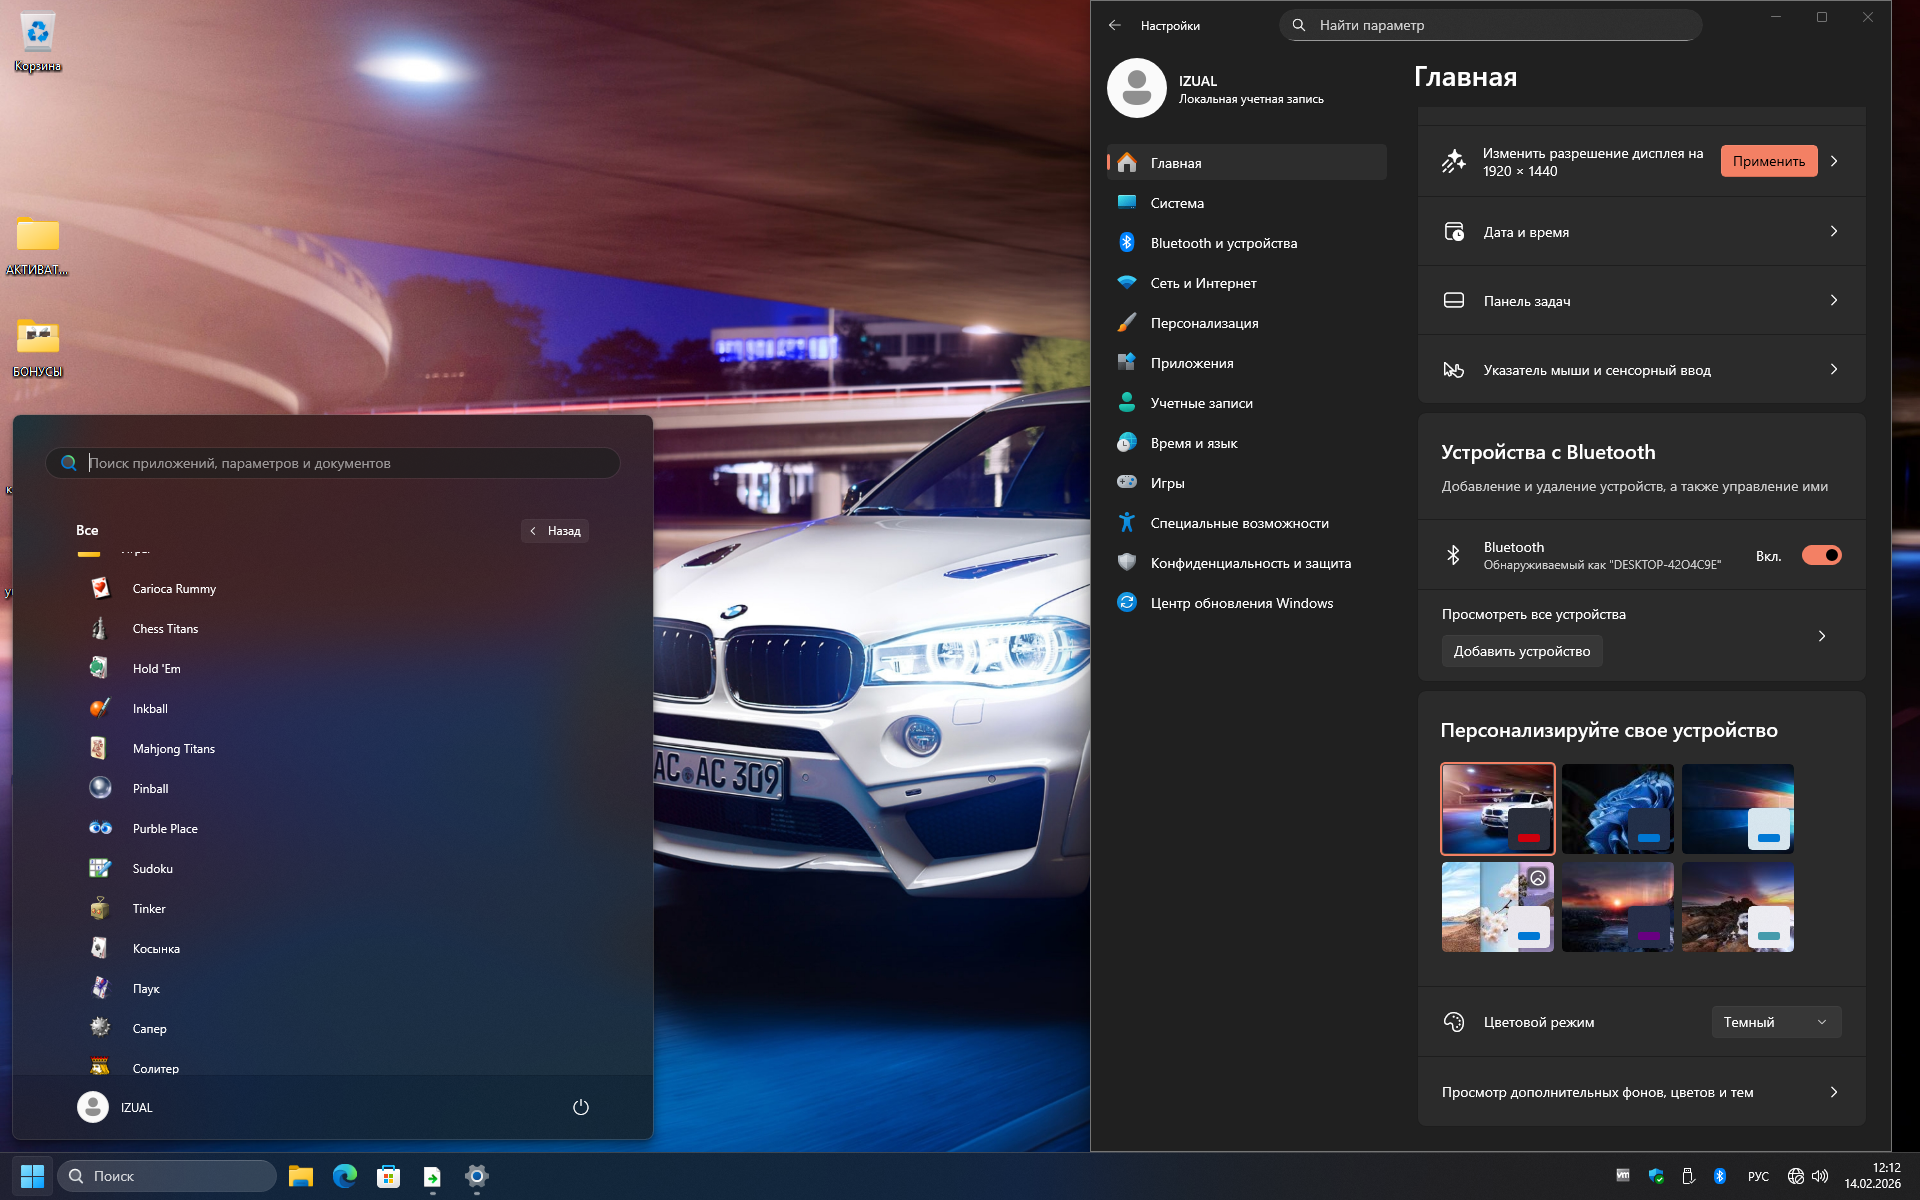Open Microsoft Edge from the taskbar
This screenshot has height=1200, width=1920.
[345, 1176]
